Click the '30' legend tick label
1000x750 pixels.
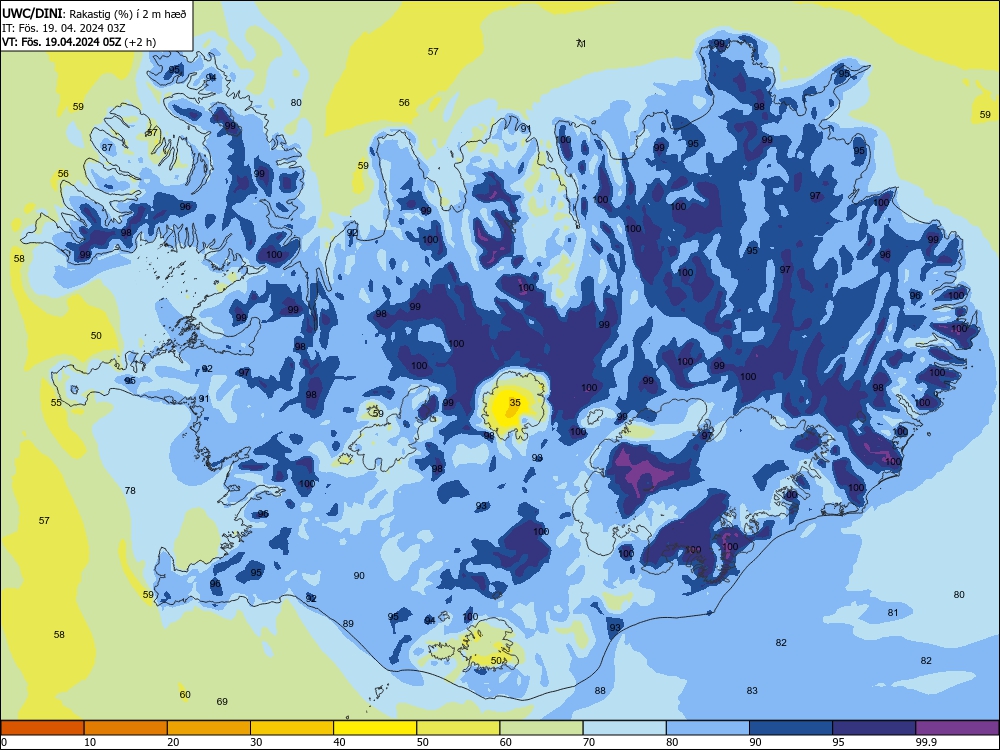coord(256,742)
